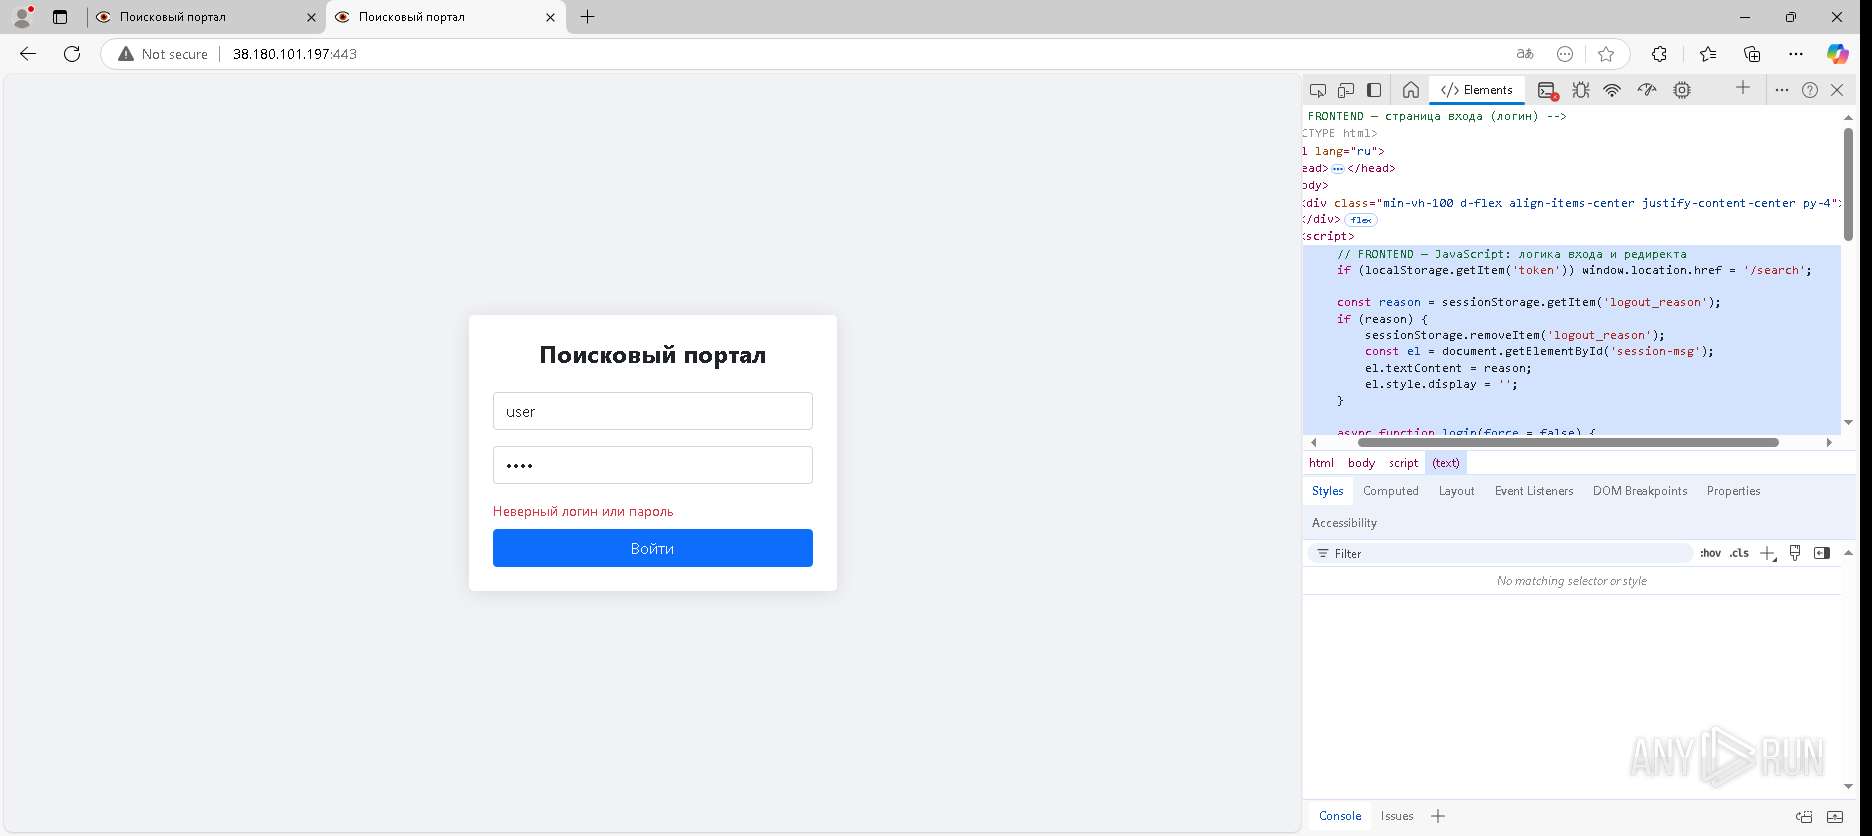Open the tab actions menu icon
Viewport: 1872px width, 836px height.
pyautogui.click(x=60, y=17)
